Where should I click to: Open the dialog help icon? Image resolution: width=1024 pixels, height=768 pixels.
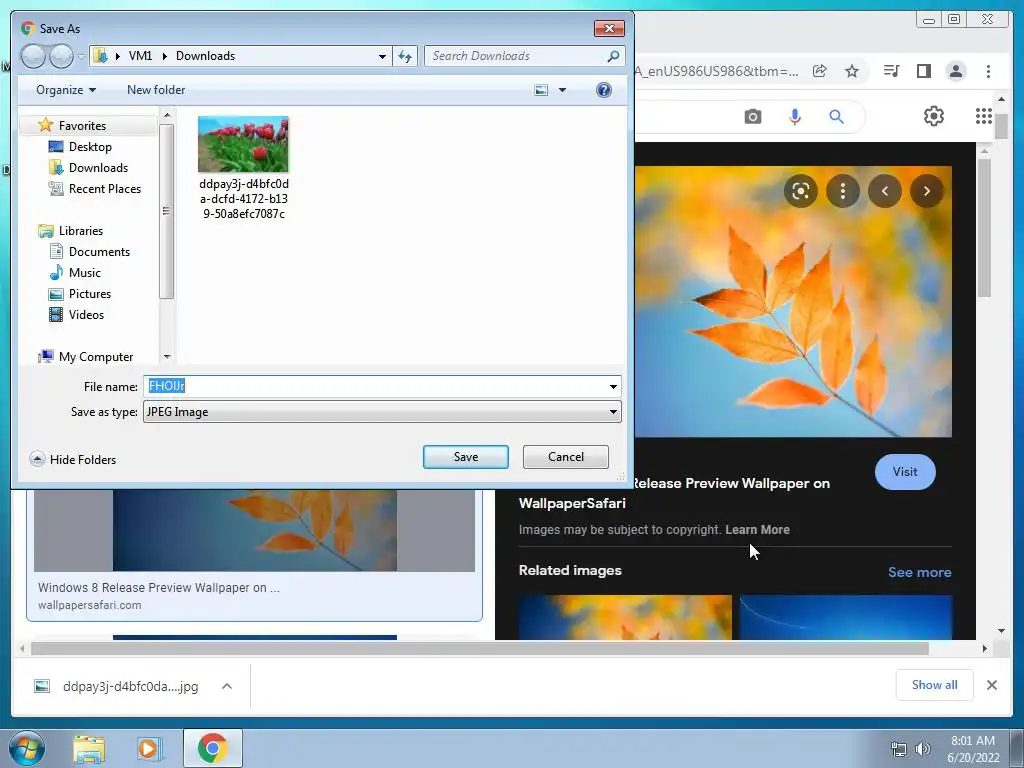(x=603, y=90)
